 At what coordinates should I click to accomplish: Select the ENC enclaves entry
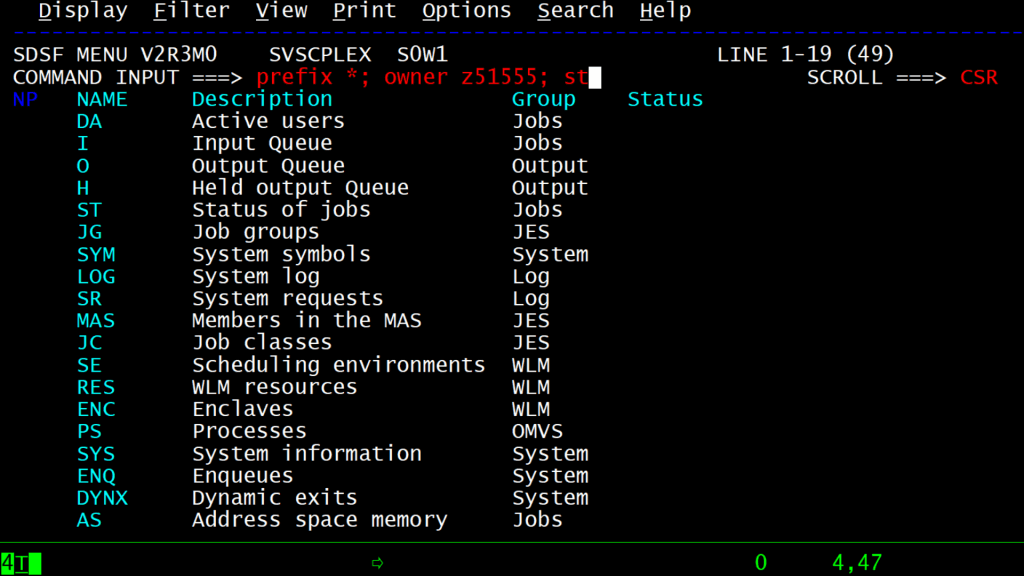coord(96,409)
